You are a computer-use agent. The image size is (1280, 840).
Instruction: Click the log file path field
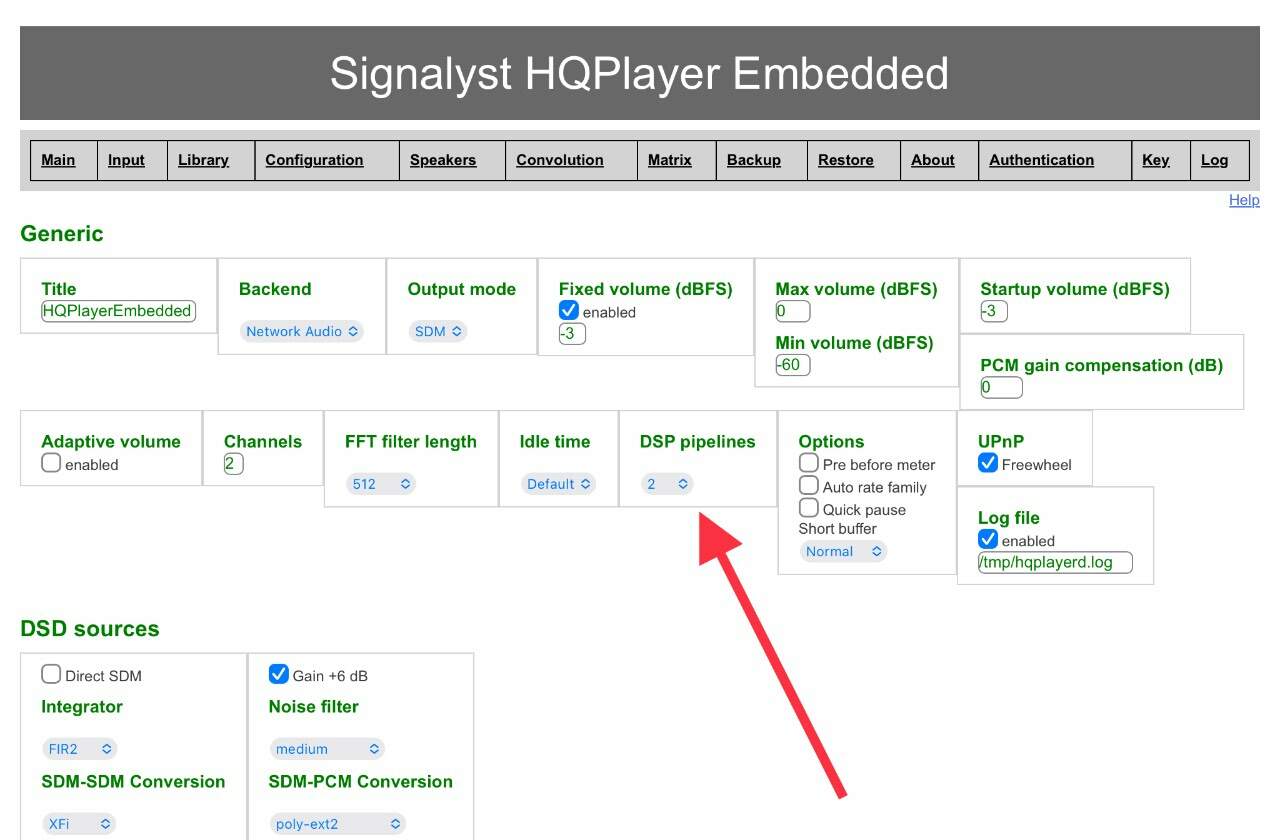click(x=1055, y=562)
